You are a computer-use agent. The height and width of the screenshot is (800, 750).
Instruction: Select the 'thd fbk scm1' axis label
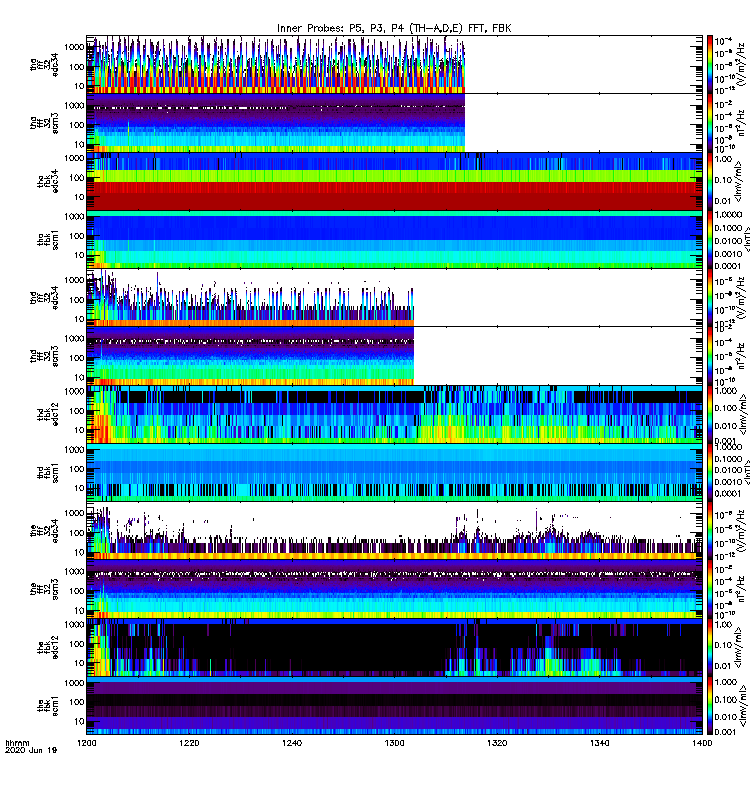coord(48,472)
